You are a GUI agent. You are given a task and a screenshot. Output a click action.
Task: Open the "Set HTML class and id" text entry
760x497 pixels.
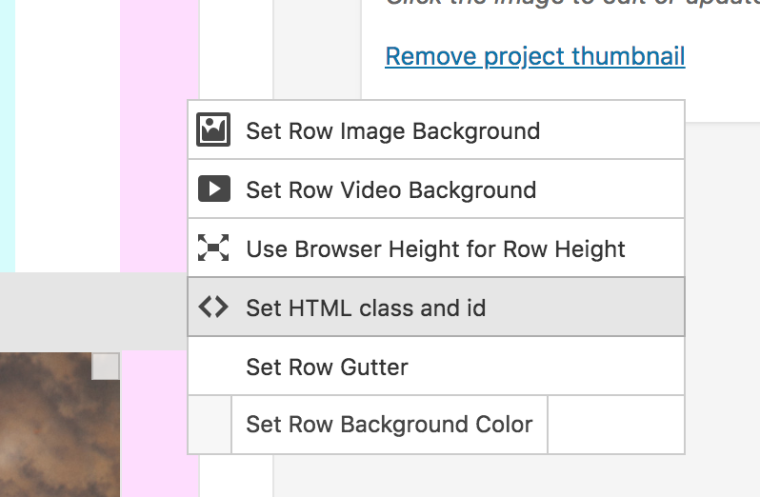[366, 308]
